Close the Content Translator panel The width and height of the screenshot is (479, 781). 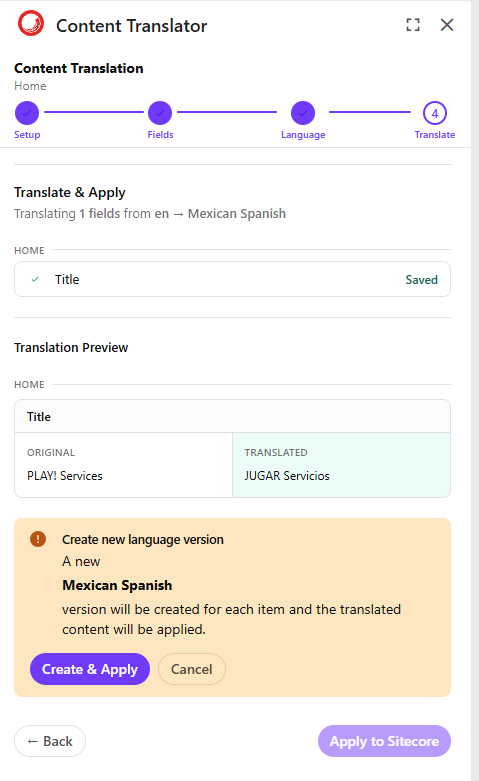(447, 24)
